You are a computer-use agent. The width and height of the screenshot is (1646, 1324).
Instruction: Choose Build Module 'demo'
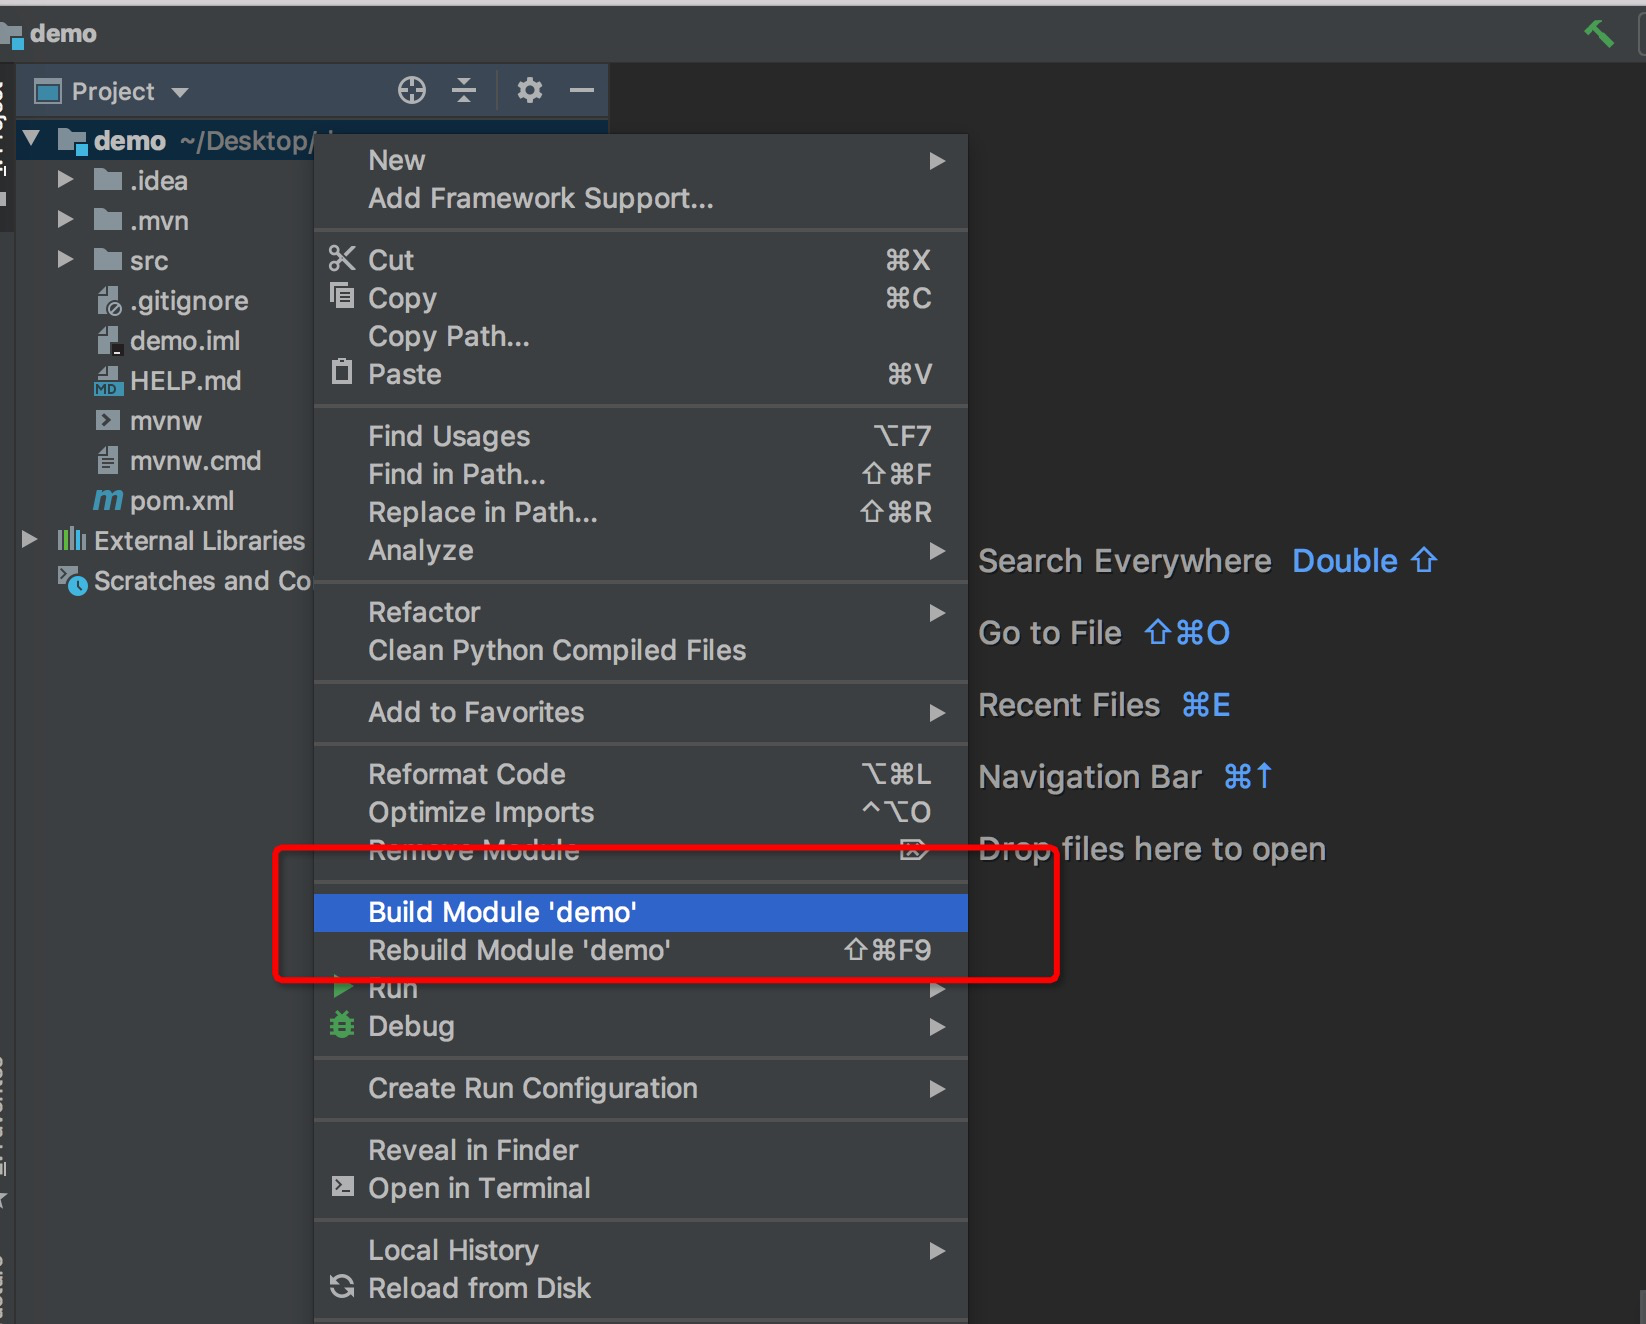tap(502, 912)
